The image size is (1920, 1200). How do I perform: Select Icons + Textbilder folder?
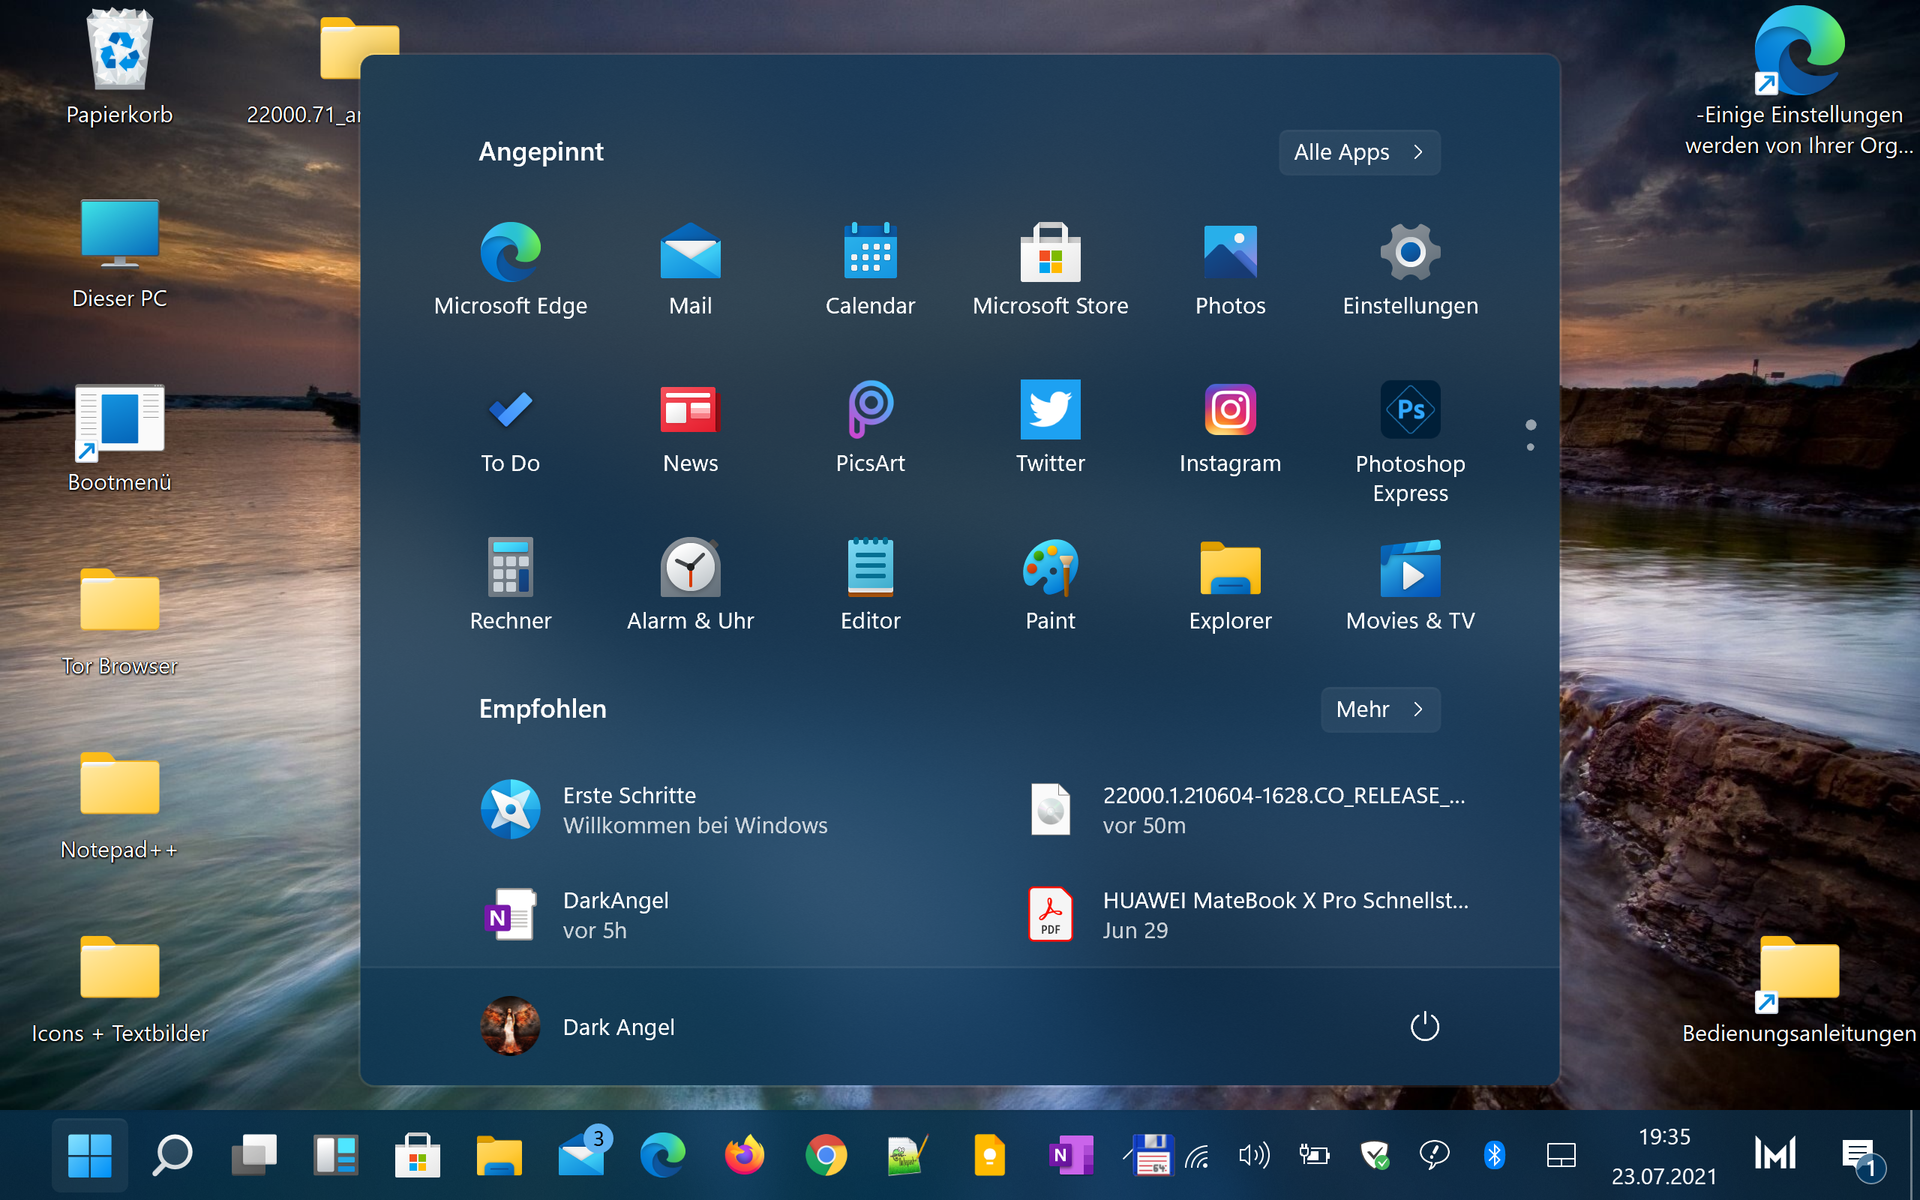pos(119,990)
